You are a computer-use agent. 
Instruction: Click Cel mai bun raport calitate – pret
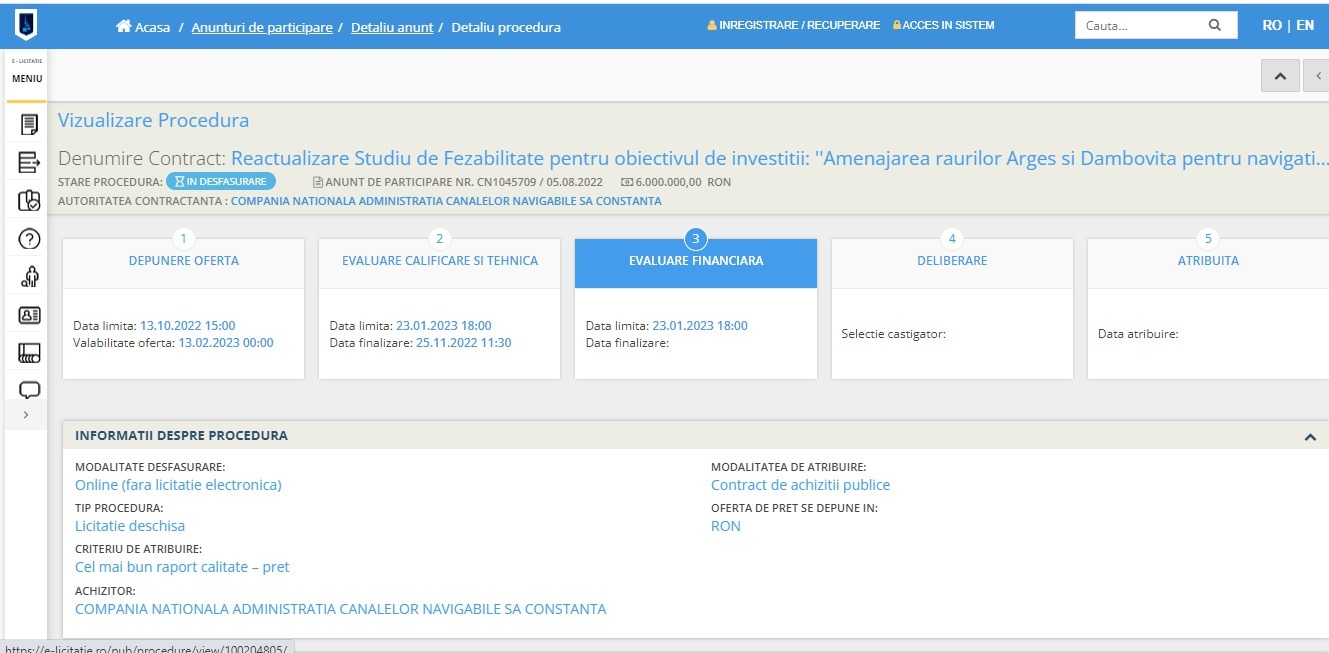pos(182,567)
